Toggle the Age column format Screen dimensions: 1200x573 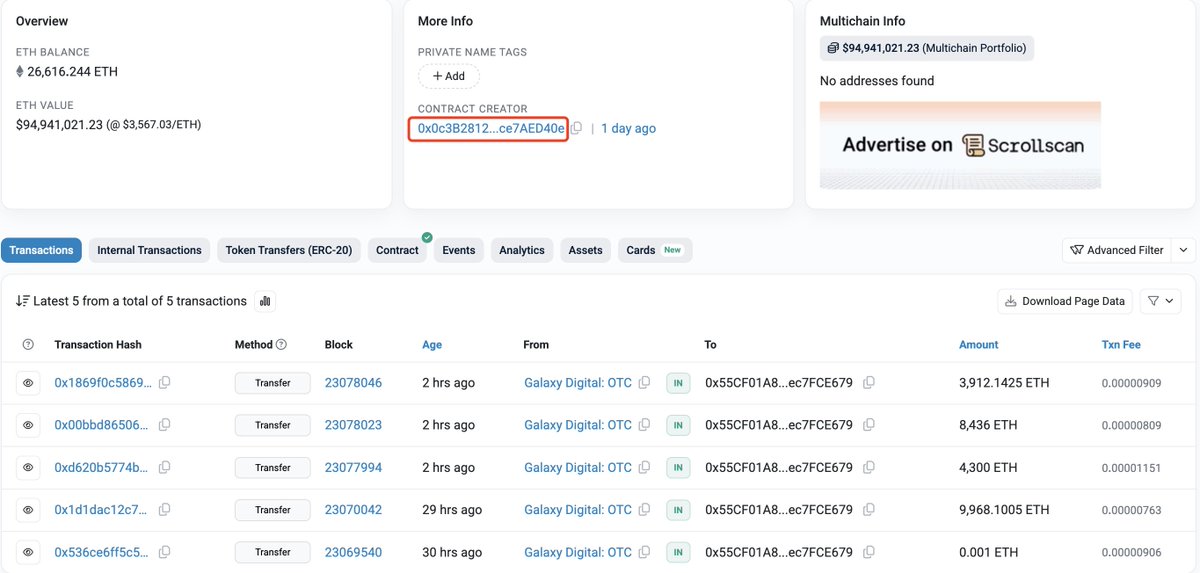[432, 345]
